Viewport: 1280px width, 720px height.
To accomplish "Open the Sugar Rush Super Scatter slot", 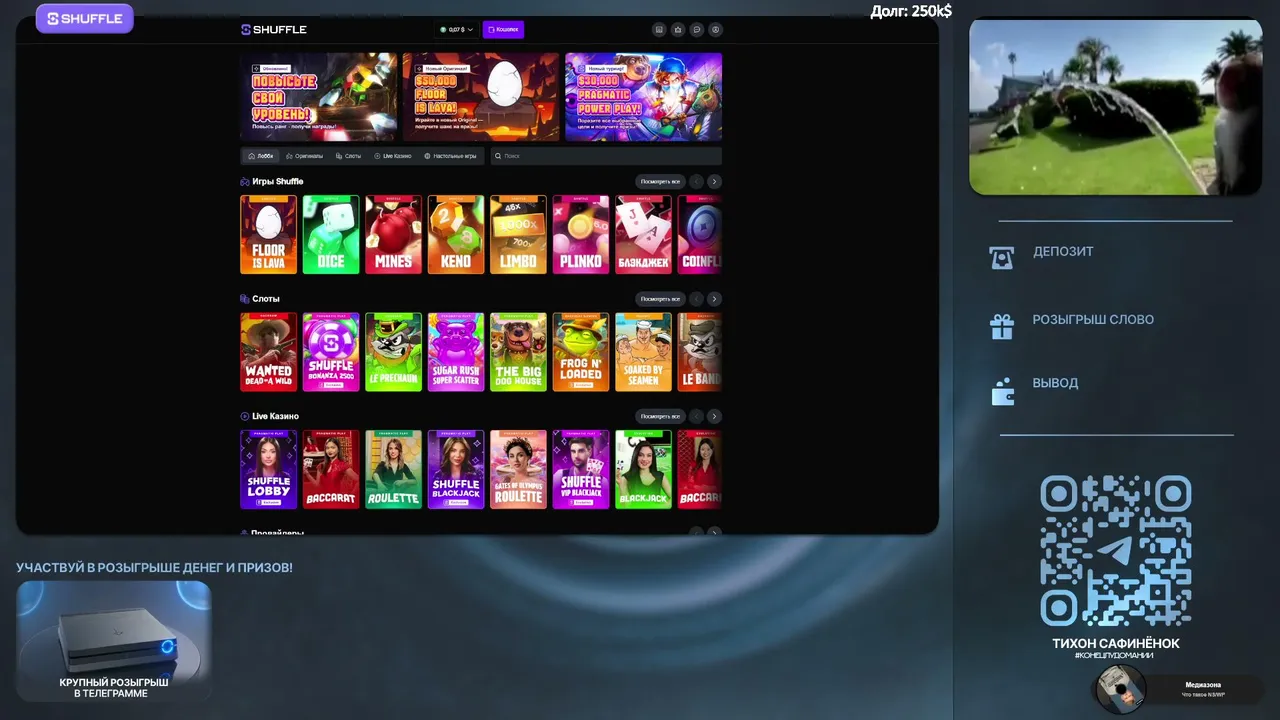I will pyautogui.click(x=456, y=352).
